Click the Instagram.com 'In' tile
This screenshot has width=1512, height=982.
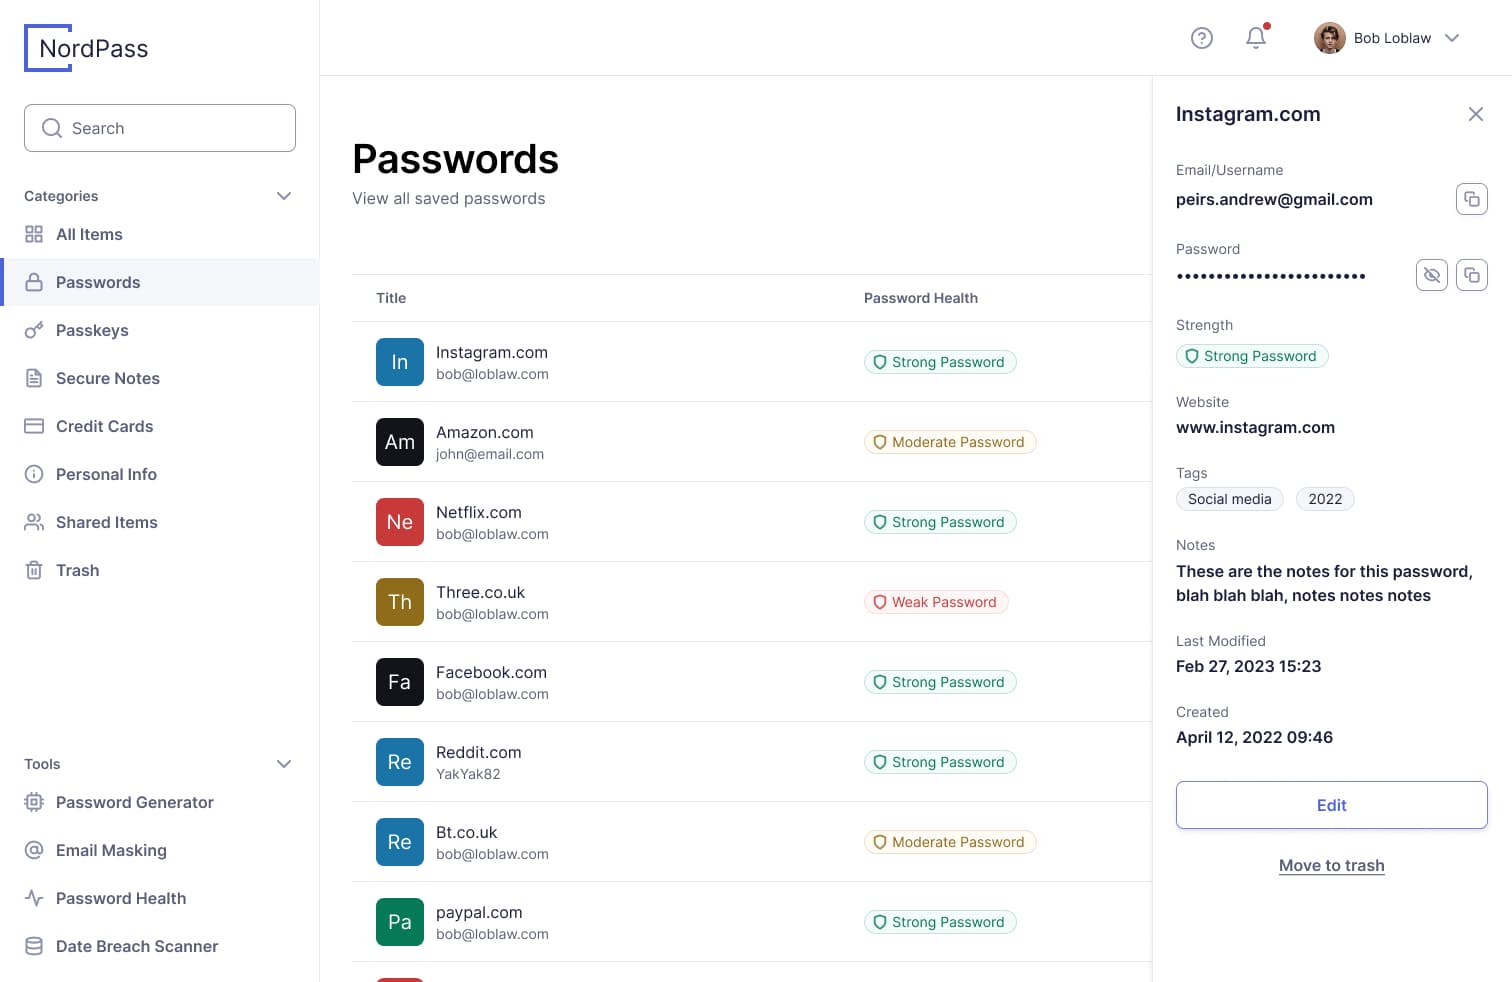point(400,362)
